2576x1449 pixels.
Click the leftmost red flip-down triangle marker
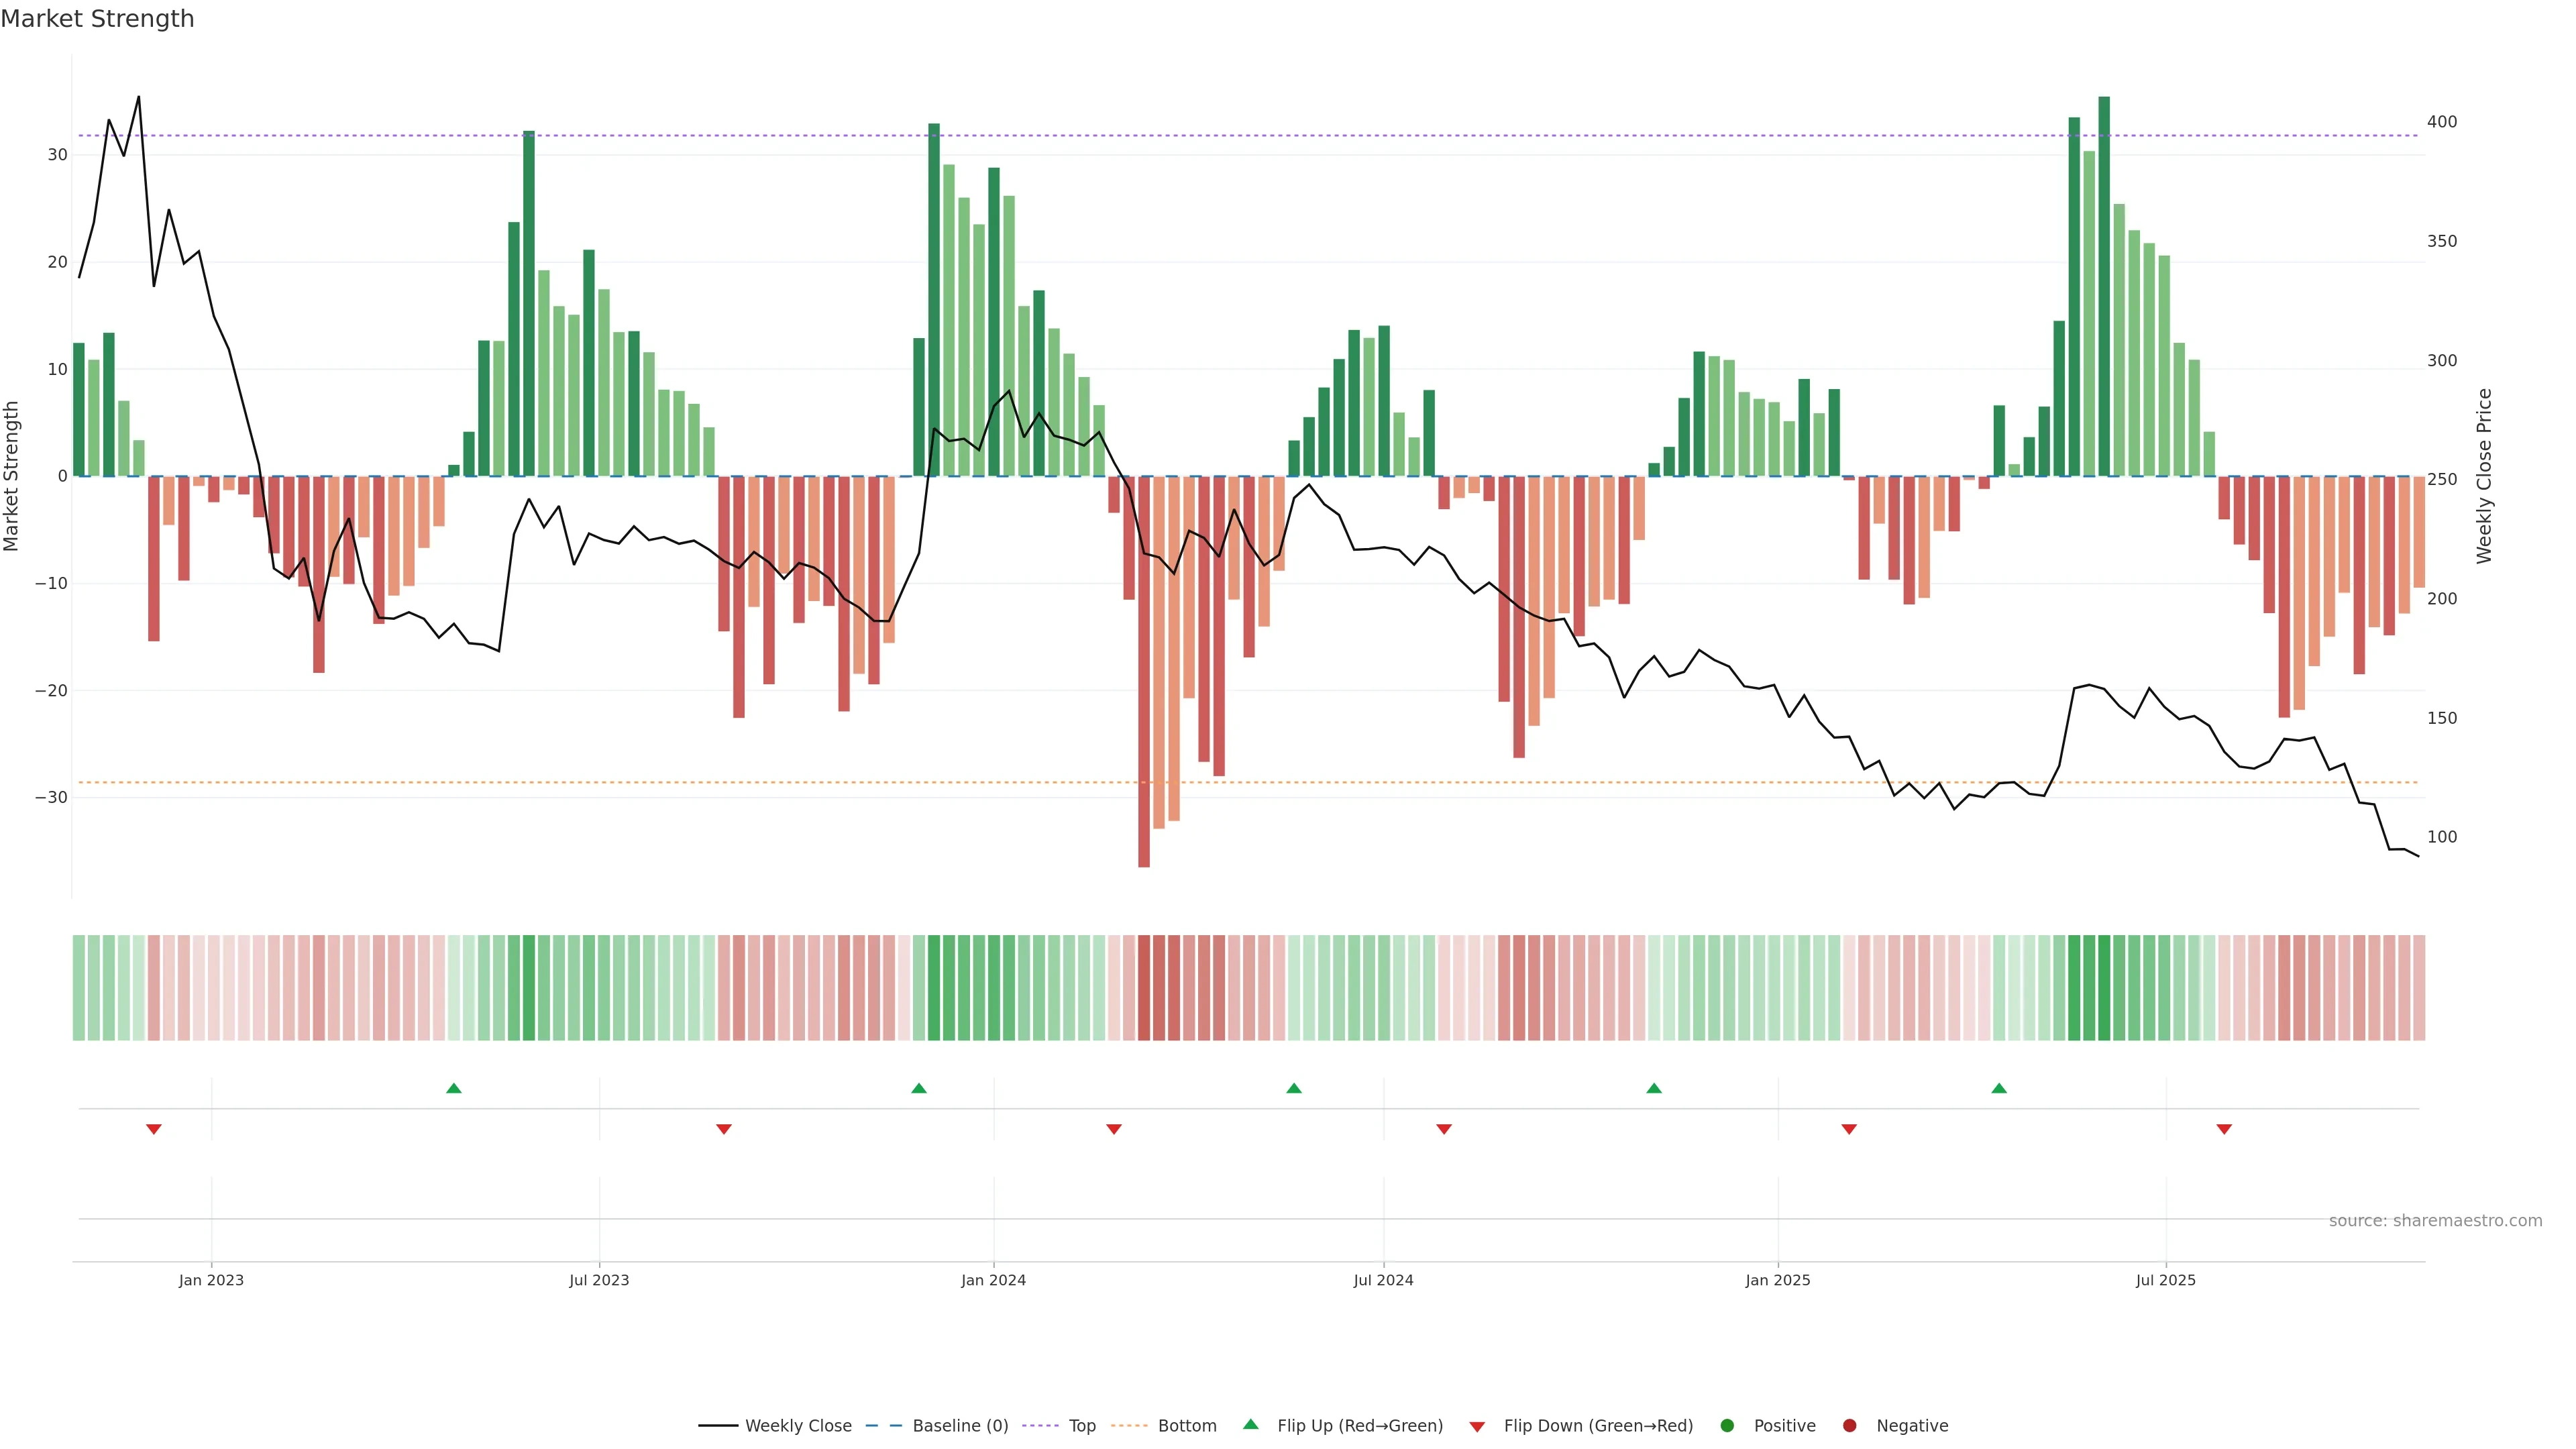click(x=154, y=1129)
